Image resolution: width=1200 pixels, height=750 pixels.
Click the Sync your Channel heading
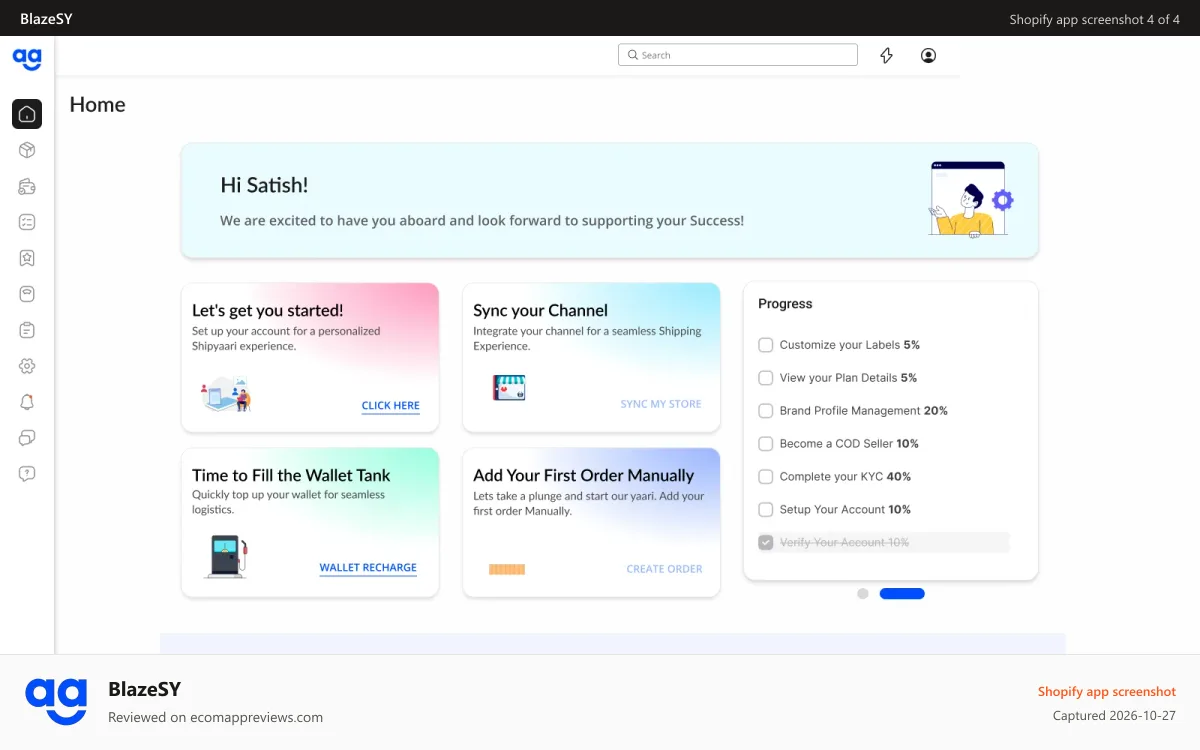point(541,310)
